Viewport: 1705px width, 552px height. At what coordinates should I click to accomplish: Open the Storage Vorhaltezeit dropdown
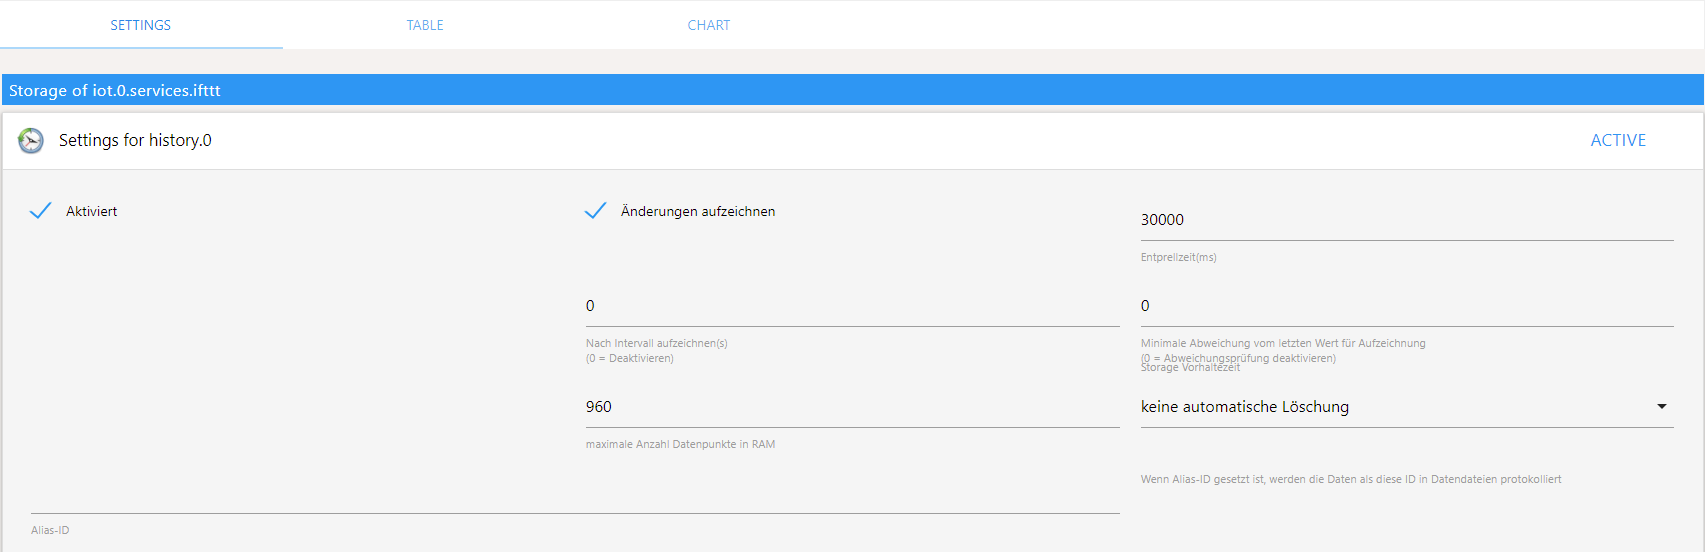coord(1407,407)
